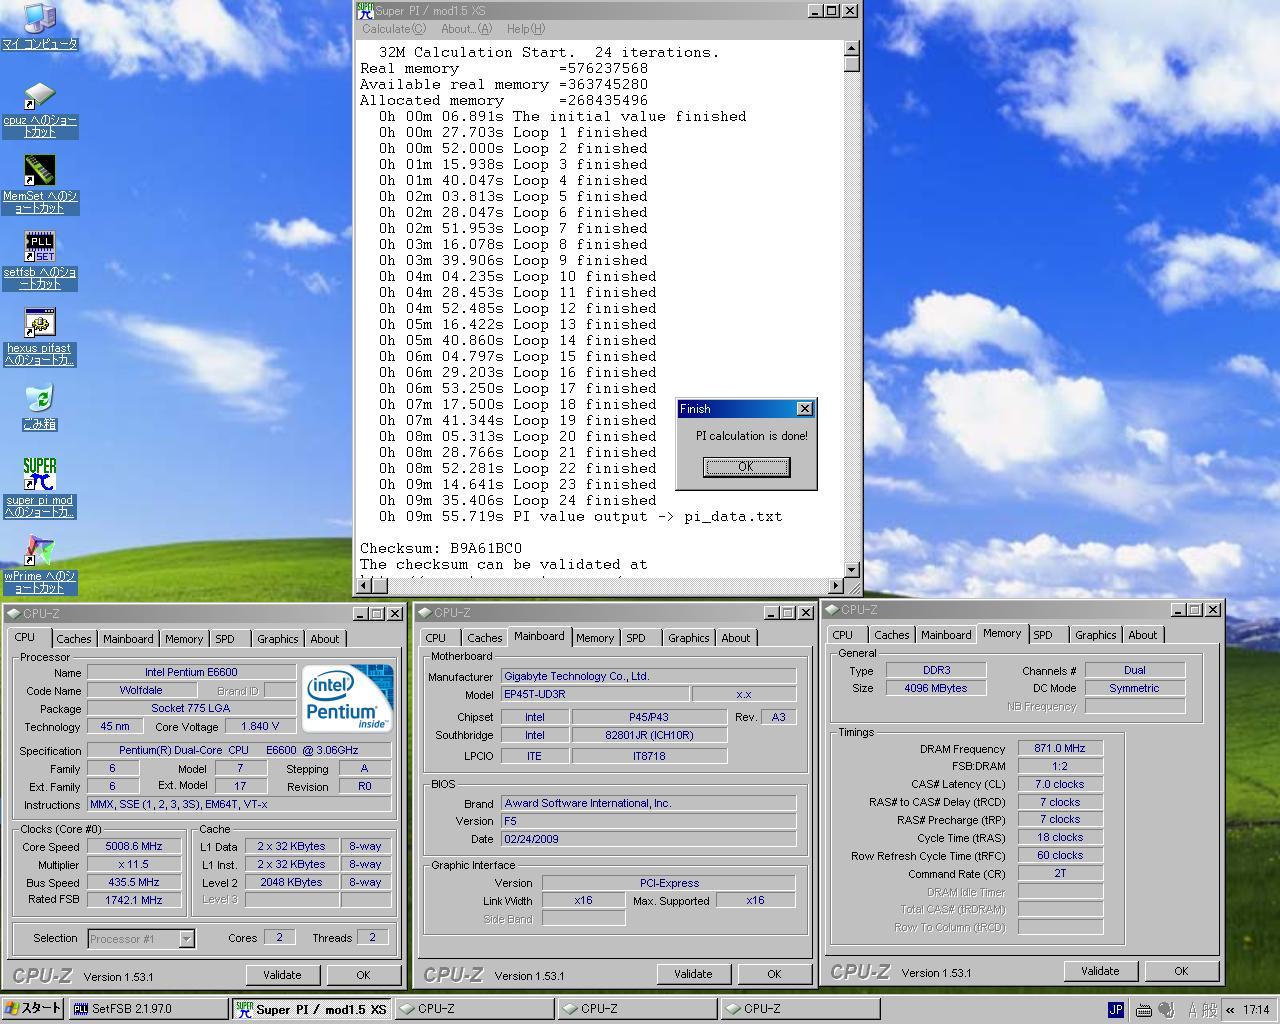Viewport: 1280px width, 1024px height.
Task: Click OK in middle CPU-Z window
Action: 774,974
